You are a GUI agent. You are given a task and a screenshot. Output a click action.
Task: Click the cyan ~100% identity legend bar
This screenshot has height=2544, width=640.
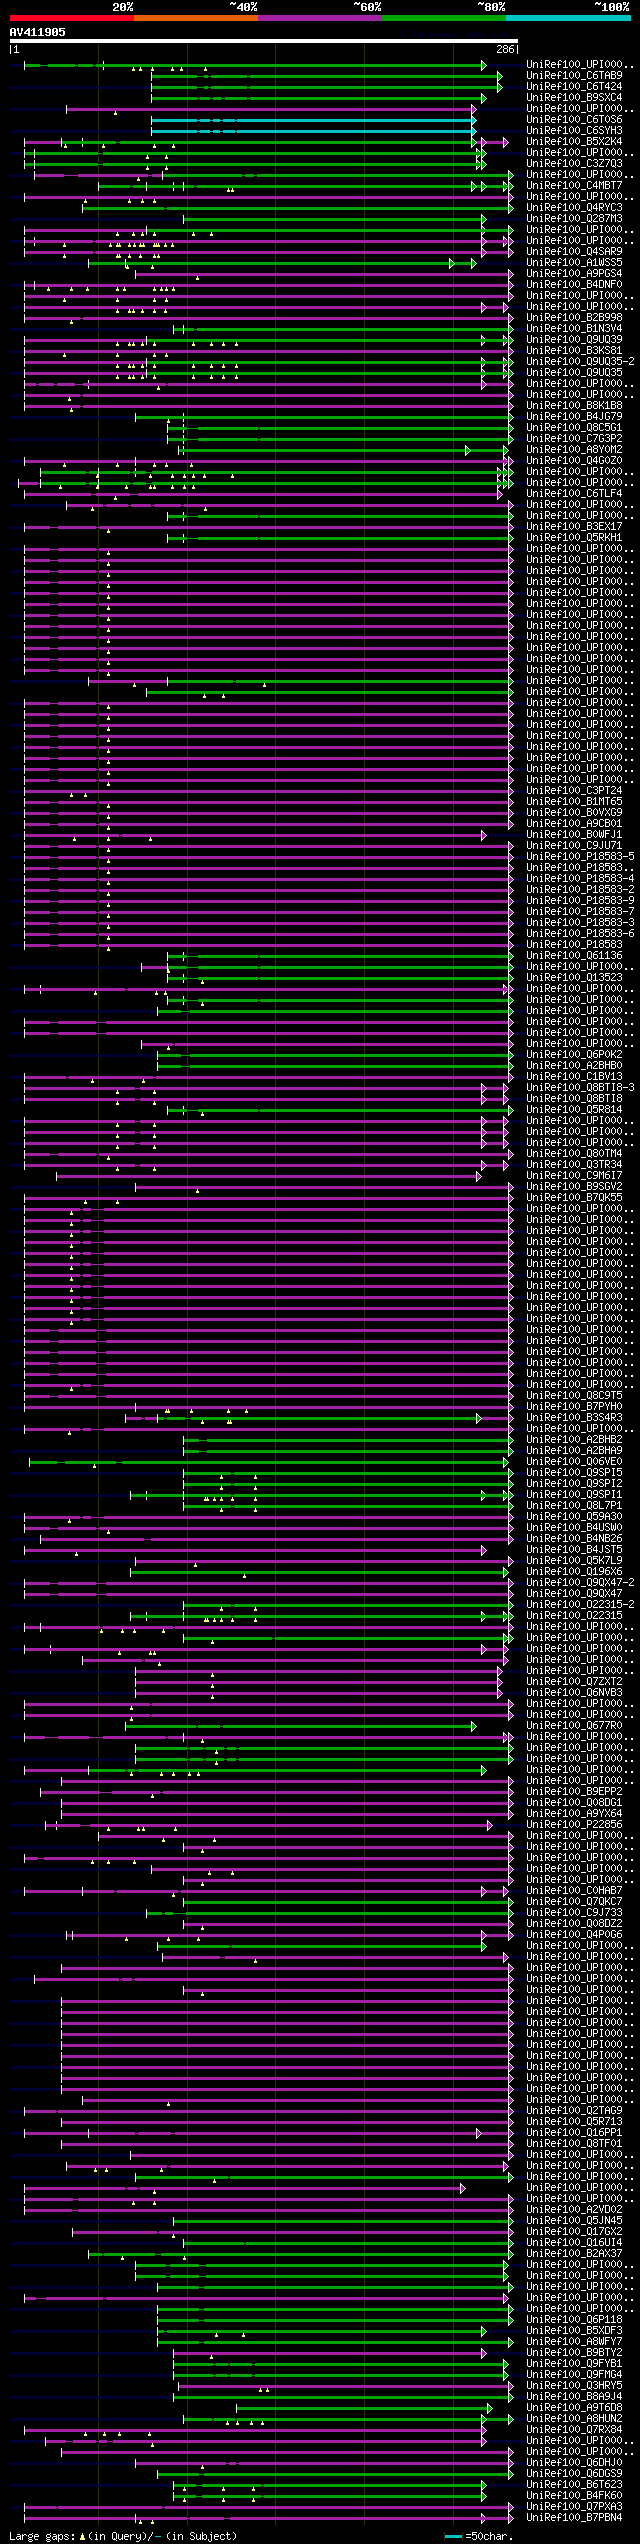click(568, 18)
